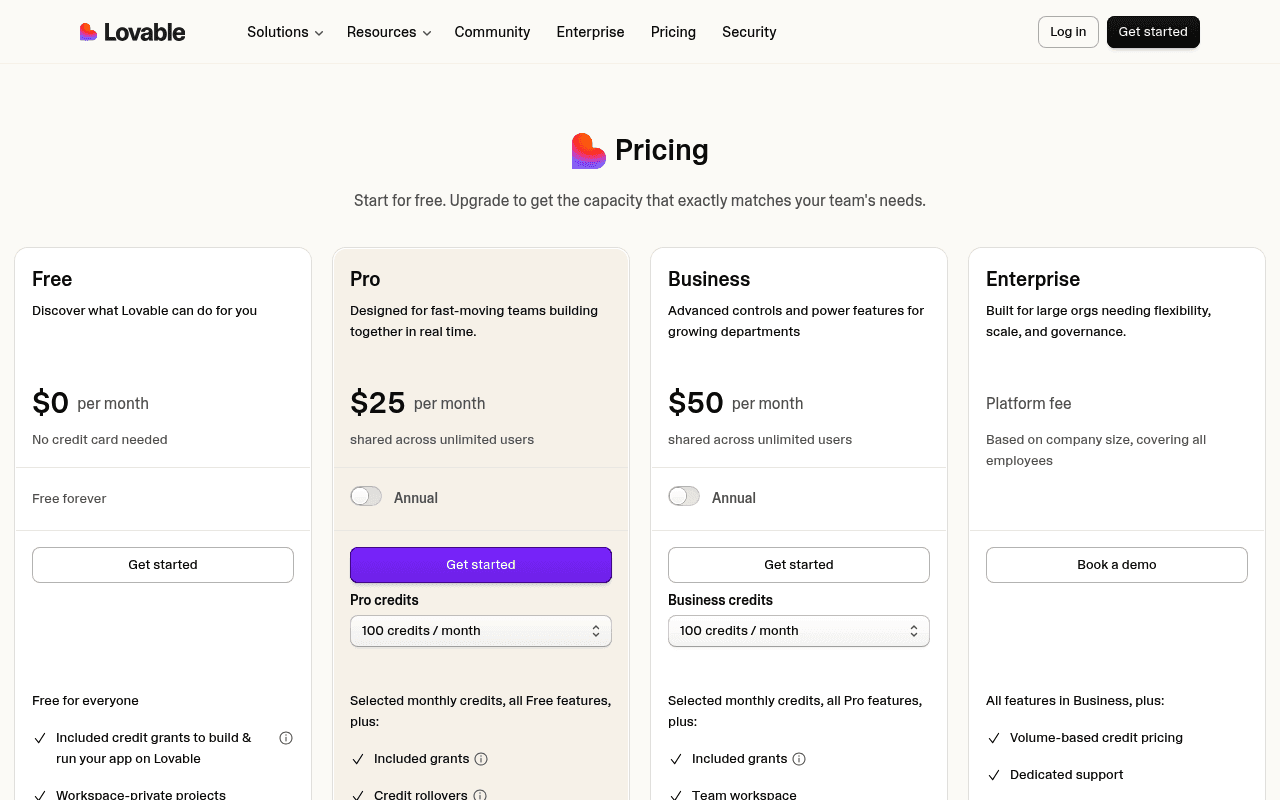Image resolution: width=1280 pixels, height=800 pixels.
Task: Click 'No credit card needed' text
Action: (x=100, y=440)
